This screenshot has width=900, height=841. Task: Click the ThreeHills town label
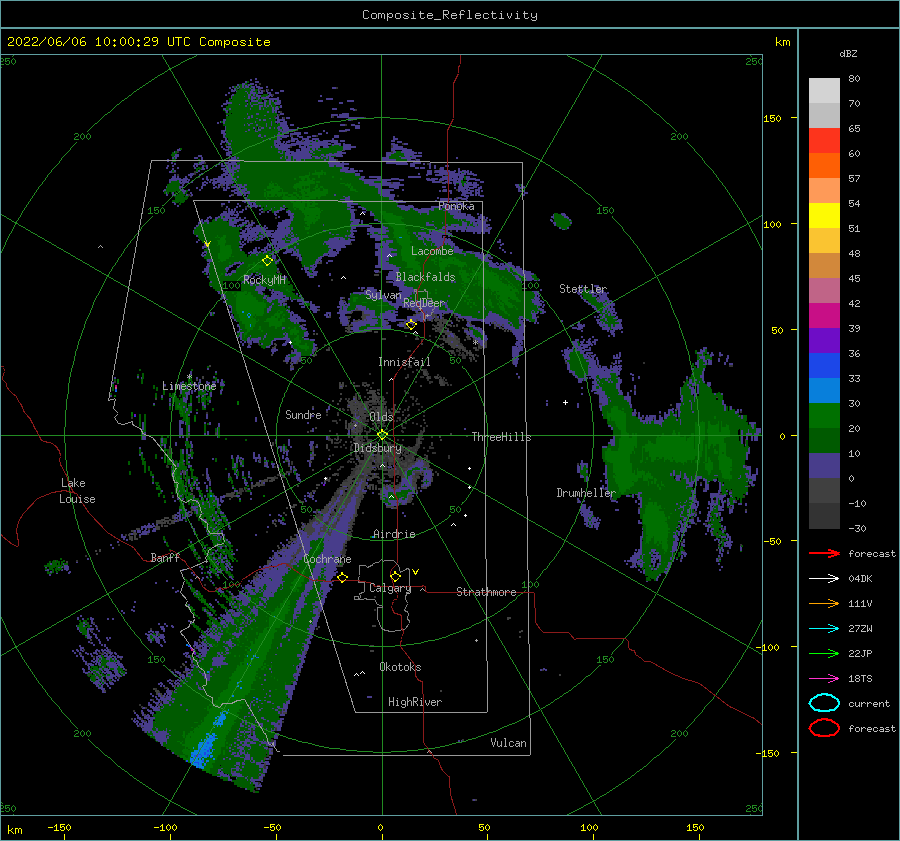[501, 437]
